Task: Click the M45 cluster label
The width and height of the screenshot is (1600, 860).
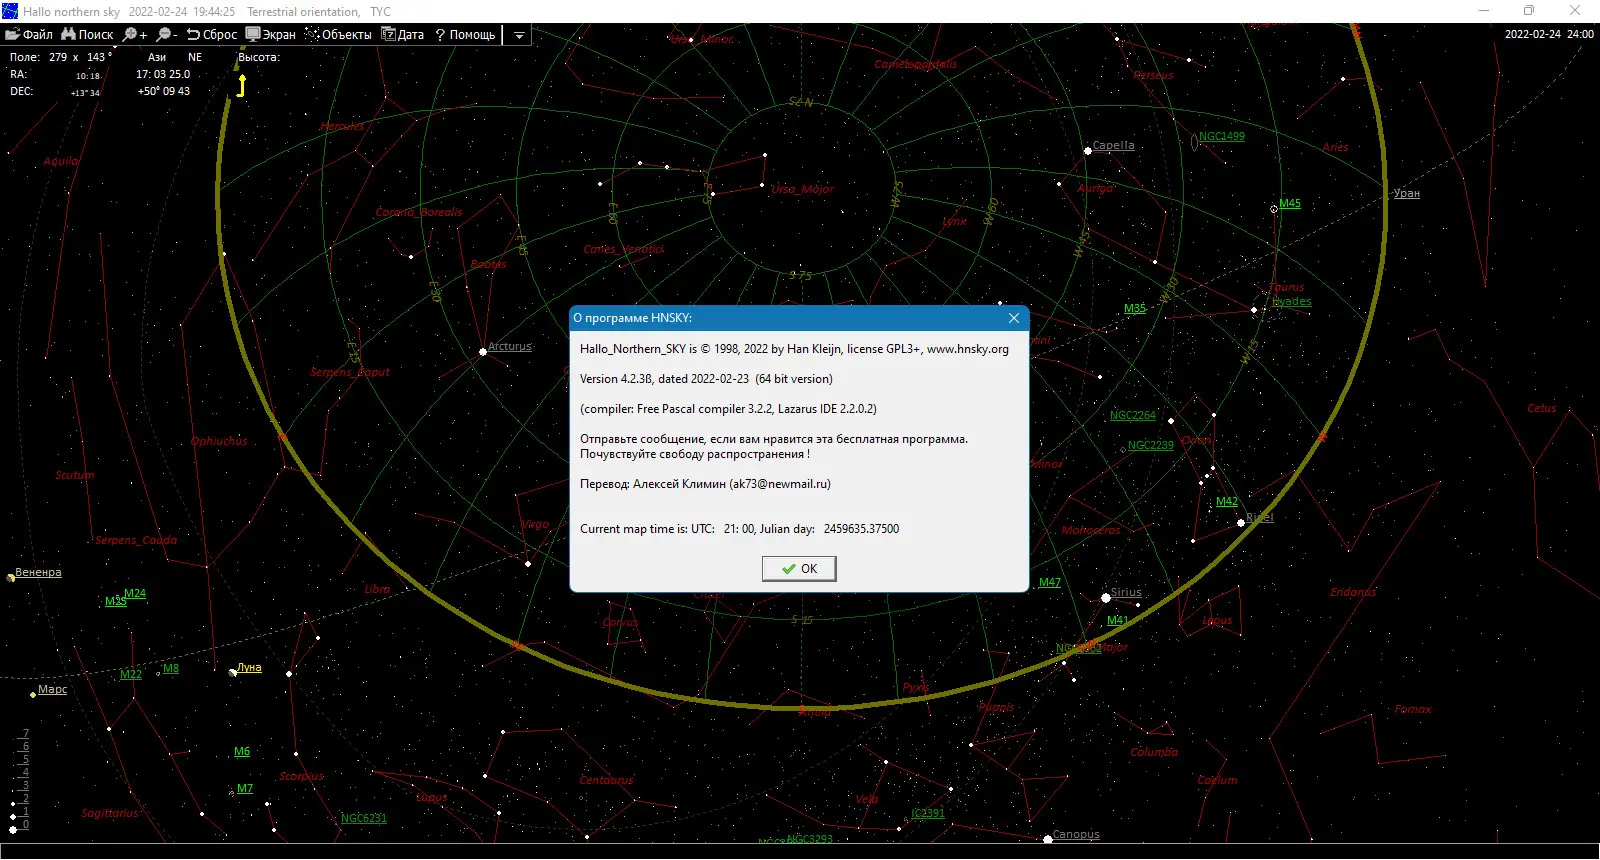Action: click(x=1290, y=204)
